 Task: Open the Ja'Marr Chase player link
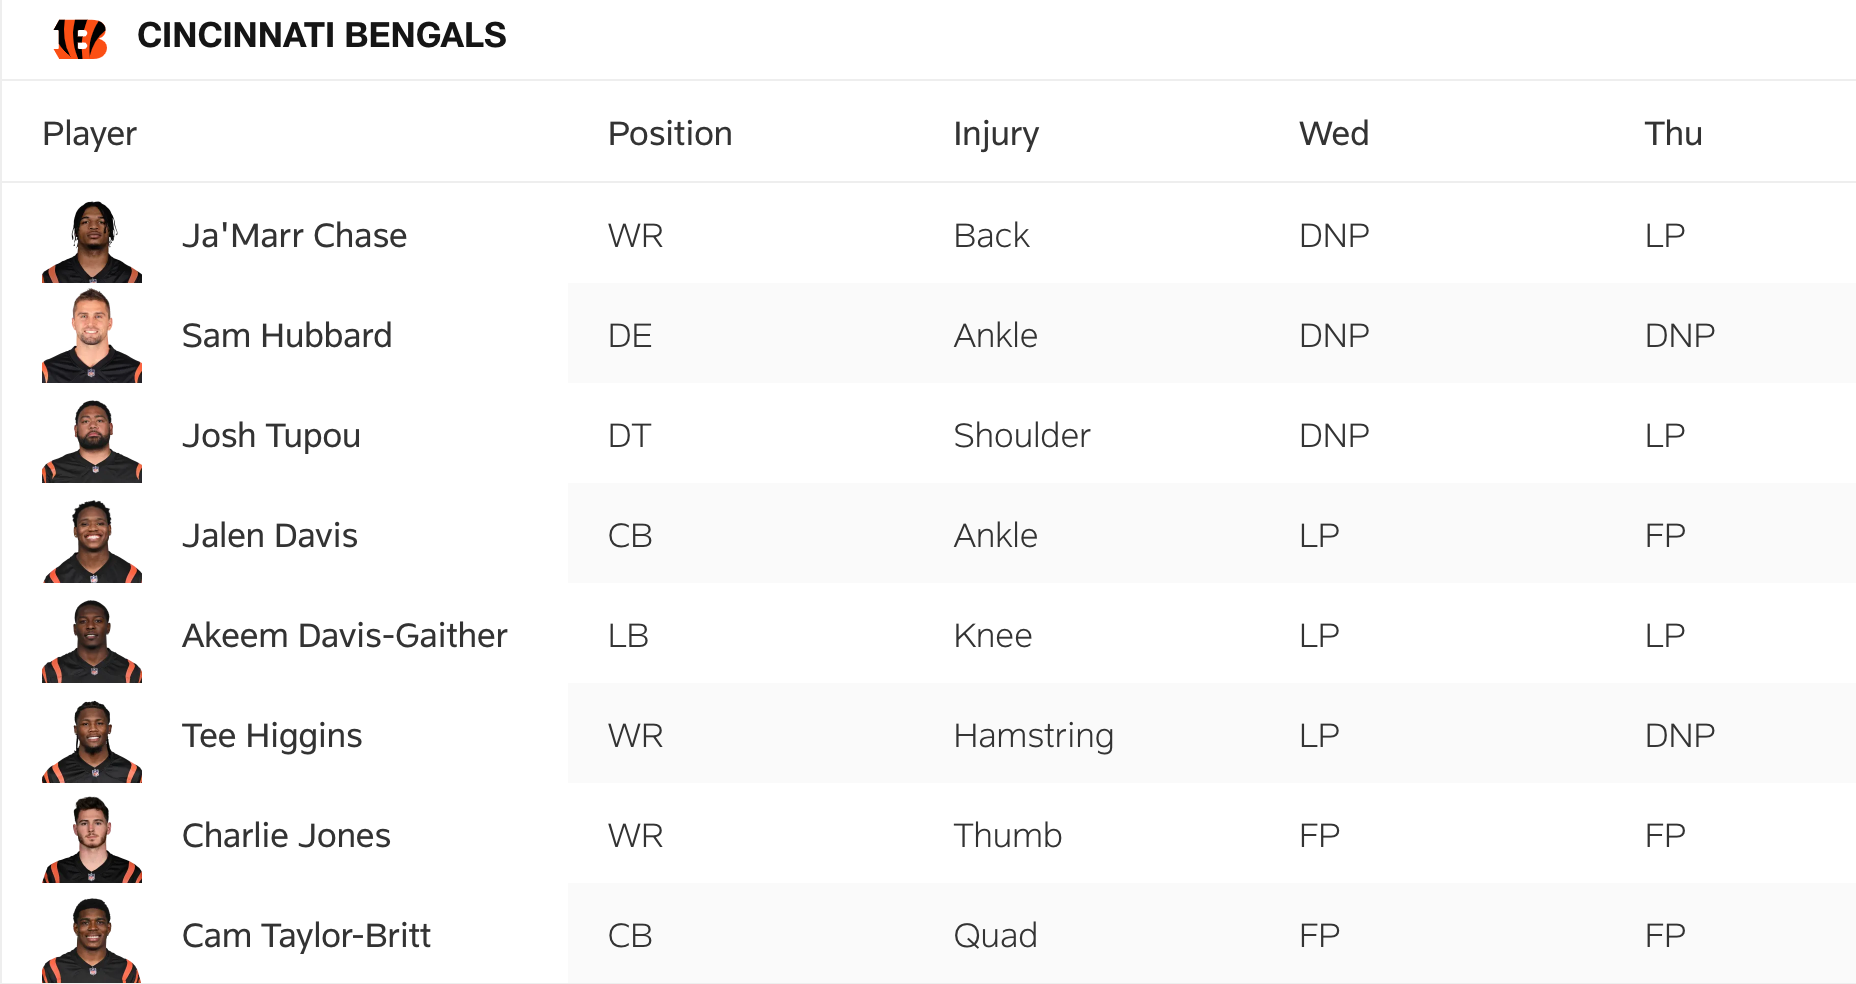click(294, 236)
